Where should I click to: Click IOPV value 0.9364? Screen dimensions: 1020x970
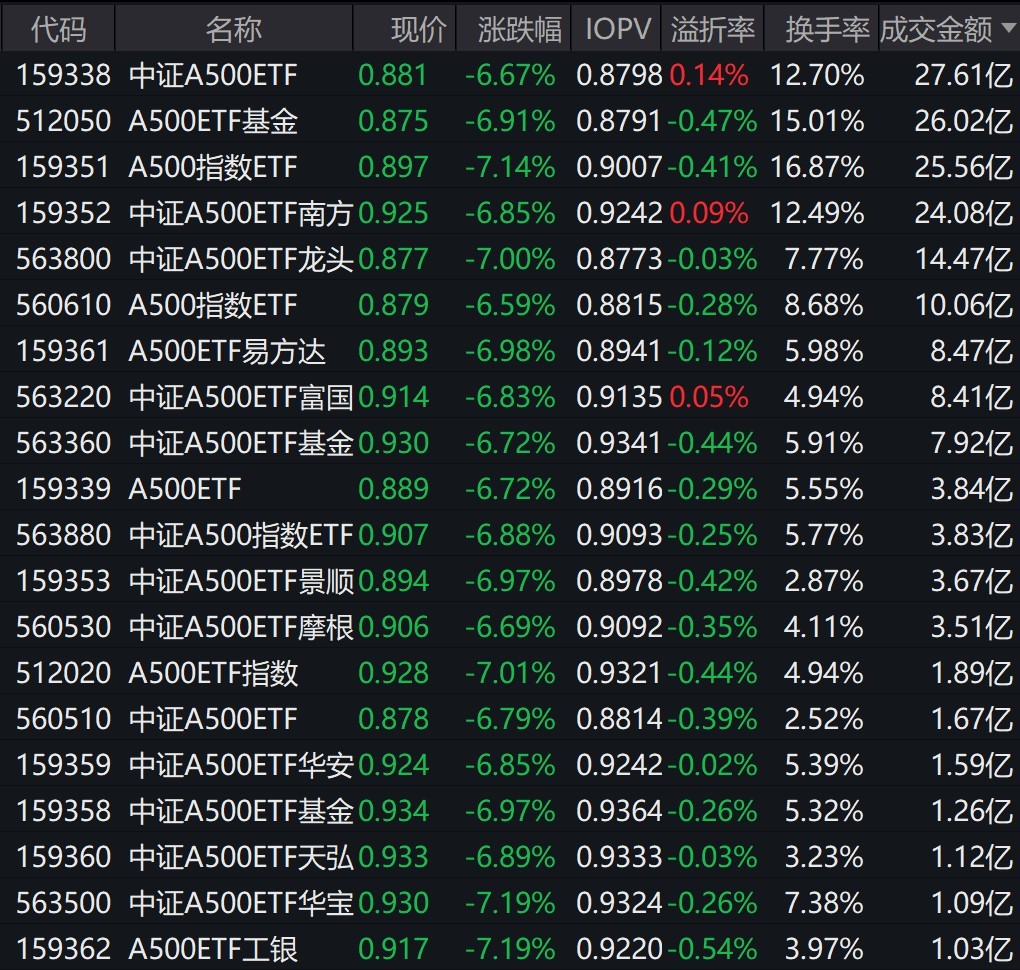619,811
